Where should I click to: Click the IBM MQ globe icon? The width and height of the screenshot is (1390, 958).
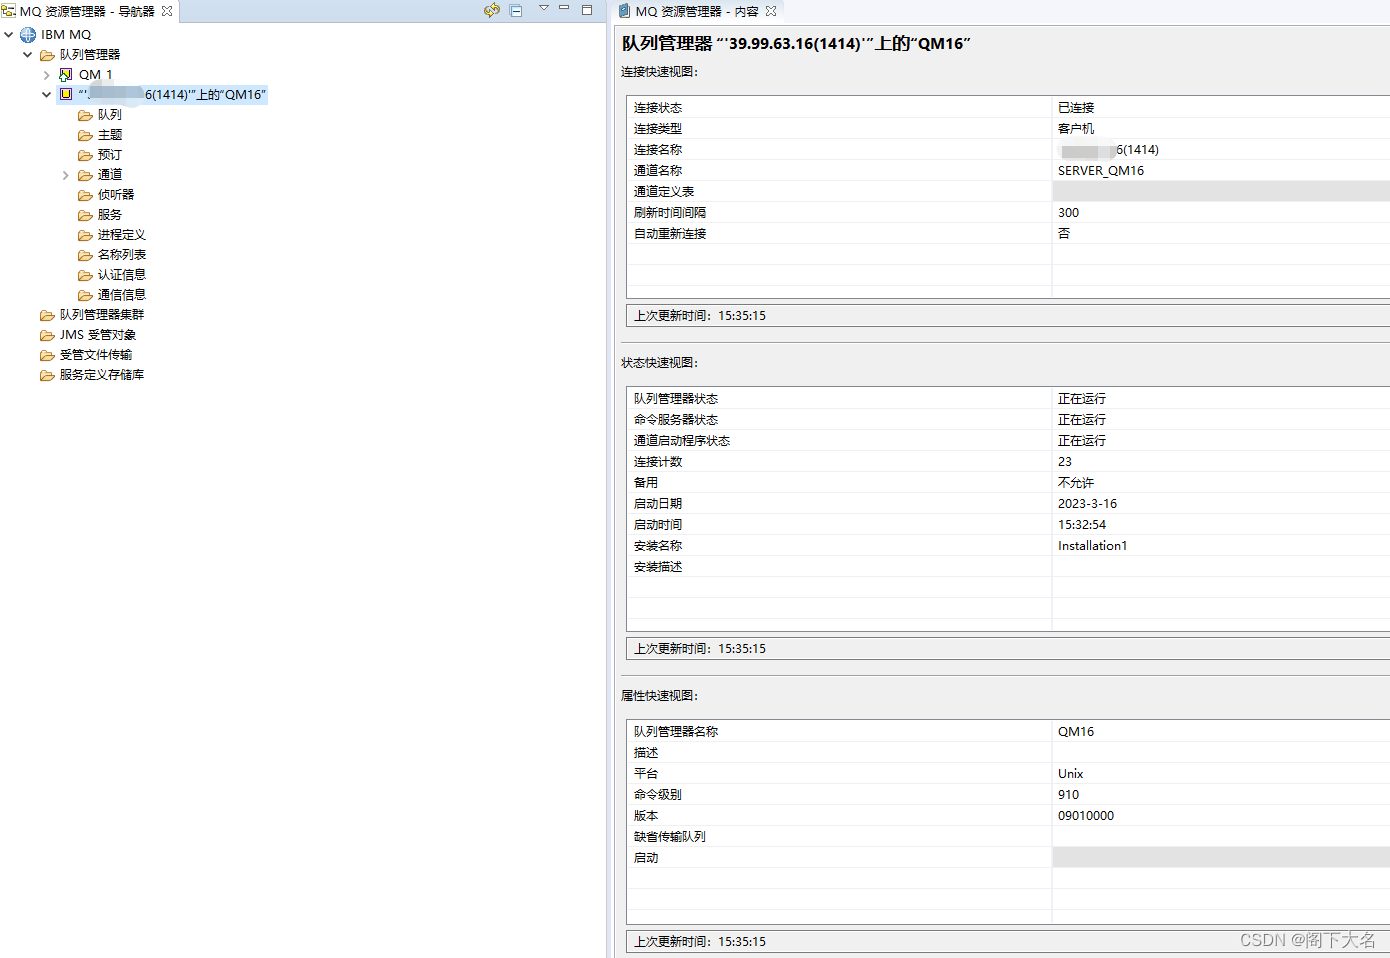tap(28, 34)
